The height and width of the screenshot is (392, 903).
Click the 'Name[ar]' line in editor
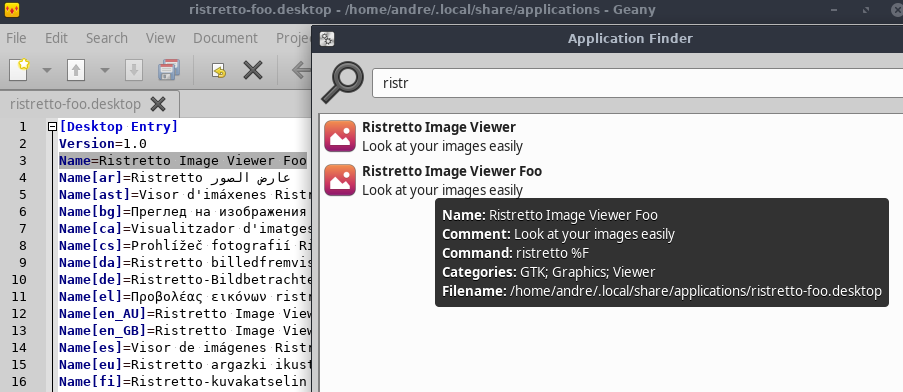(174, 177)
